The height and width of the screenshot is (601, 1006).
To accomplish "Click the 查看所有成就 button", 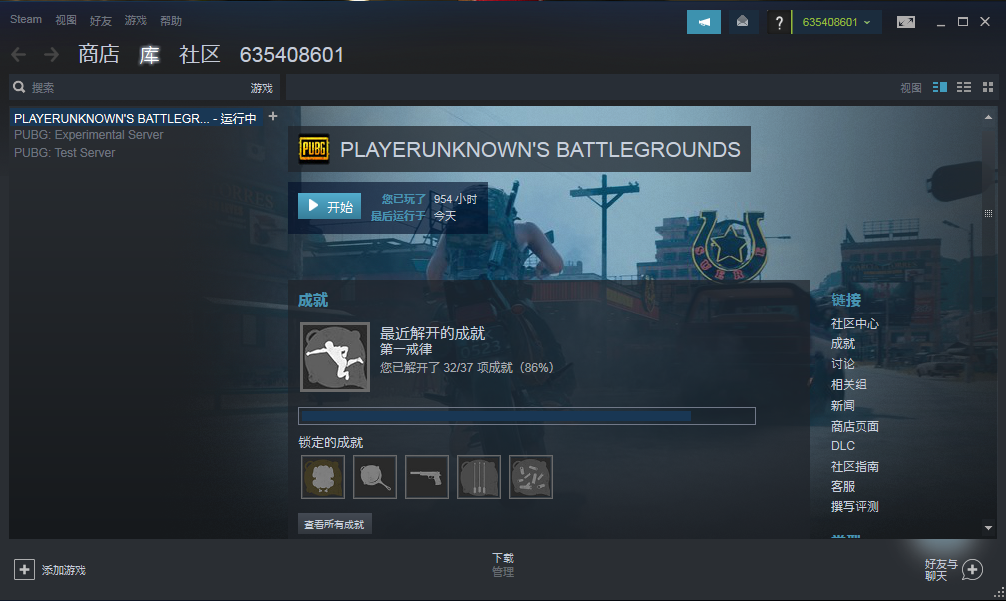I will click(x=334, y=524).
